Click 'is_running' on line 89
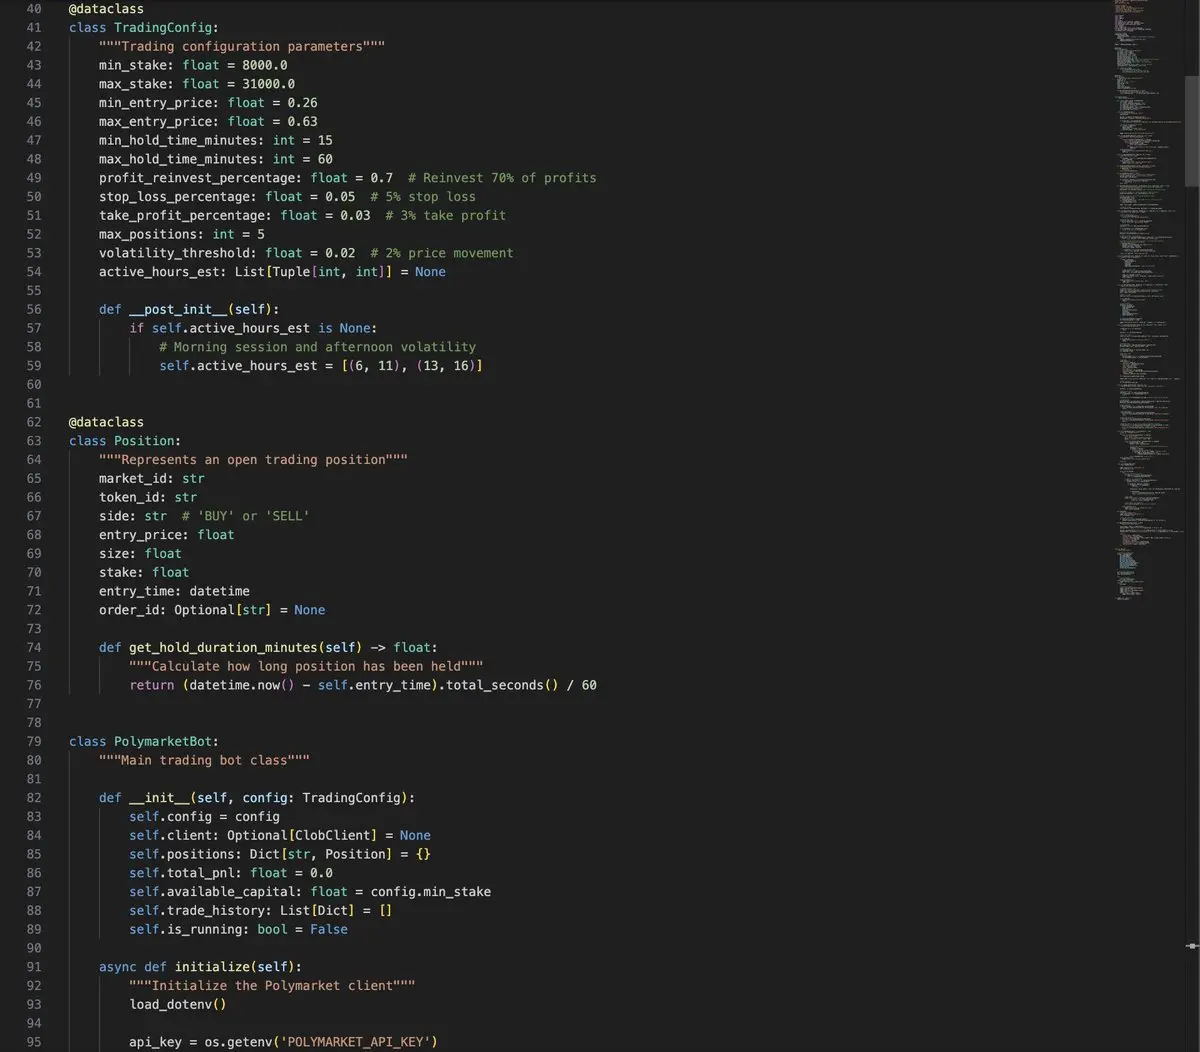Image resolution: width=1200 pixels, height=1052 pixels. tap(204, 930)
